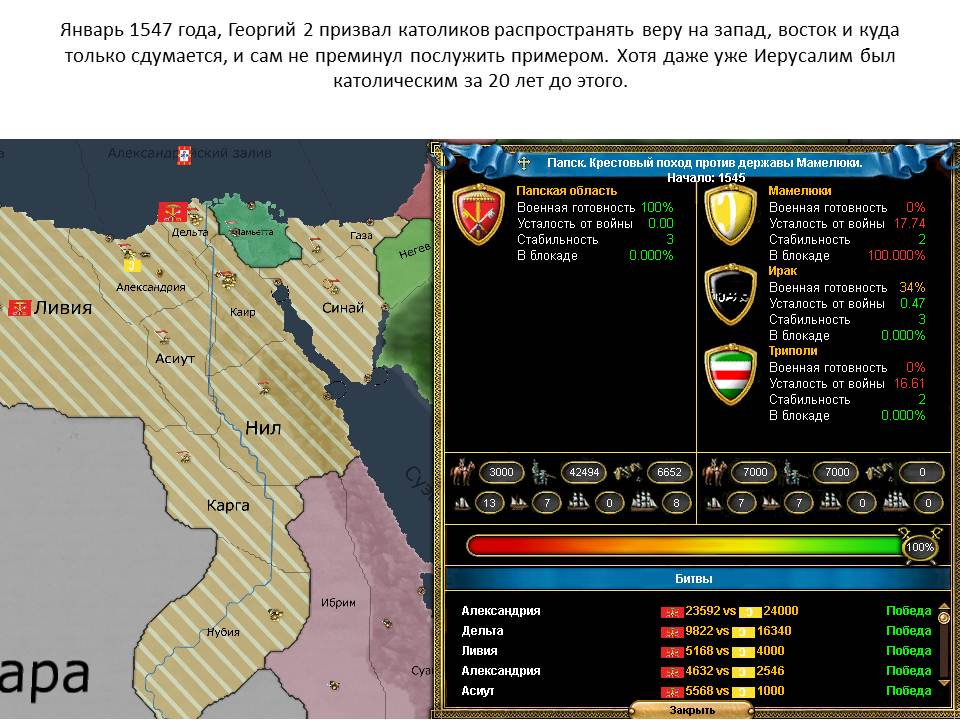The height and width of the screenshot is (720, 960).
Task: Click the Синай province label
Action: 343,307
